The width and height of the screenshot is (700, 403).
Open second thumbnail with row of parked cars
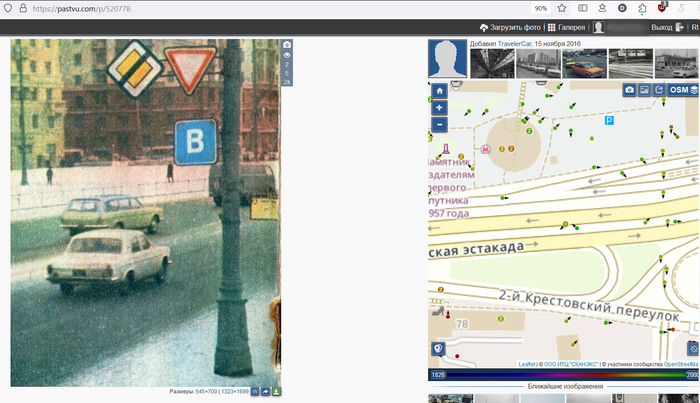[538, 64]
